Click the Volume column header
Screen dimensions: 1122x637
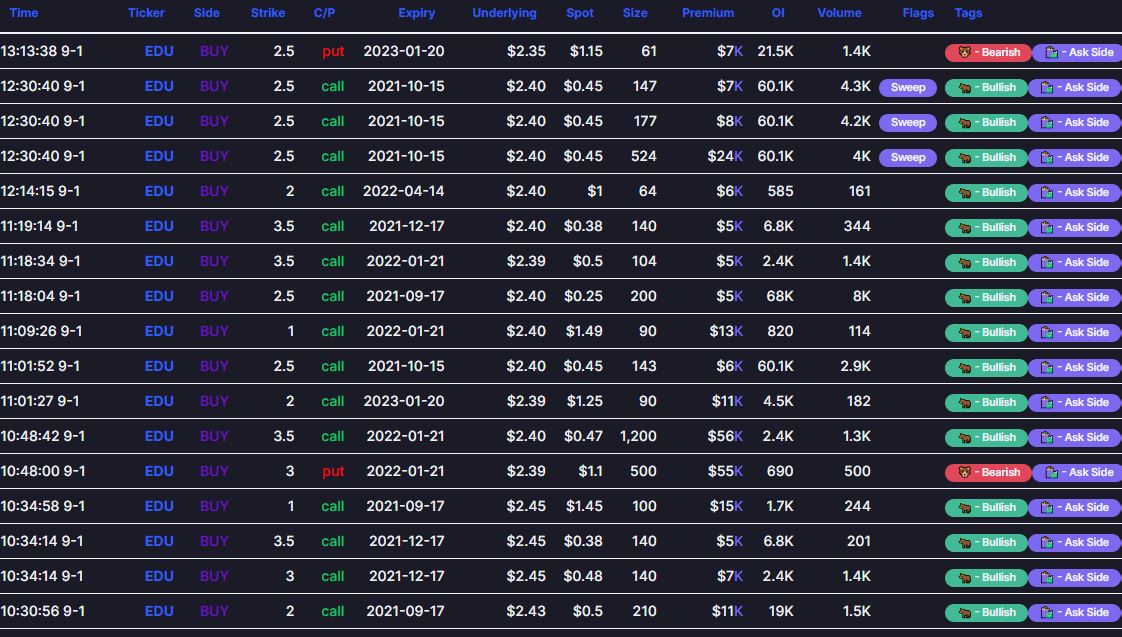click(839, 13)
